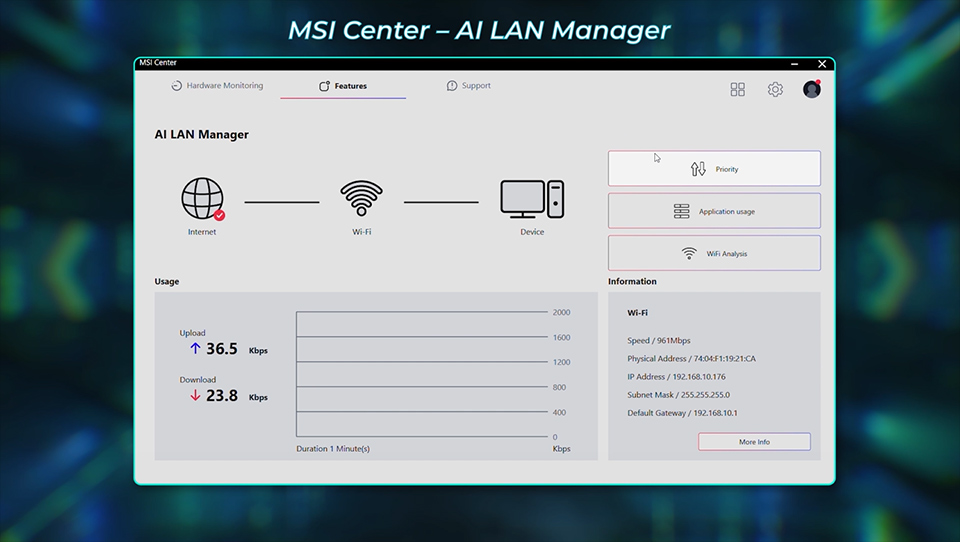
Task: Click the upload speed 36.5 value
Action: point(221,349)
